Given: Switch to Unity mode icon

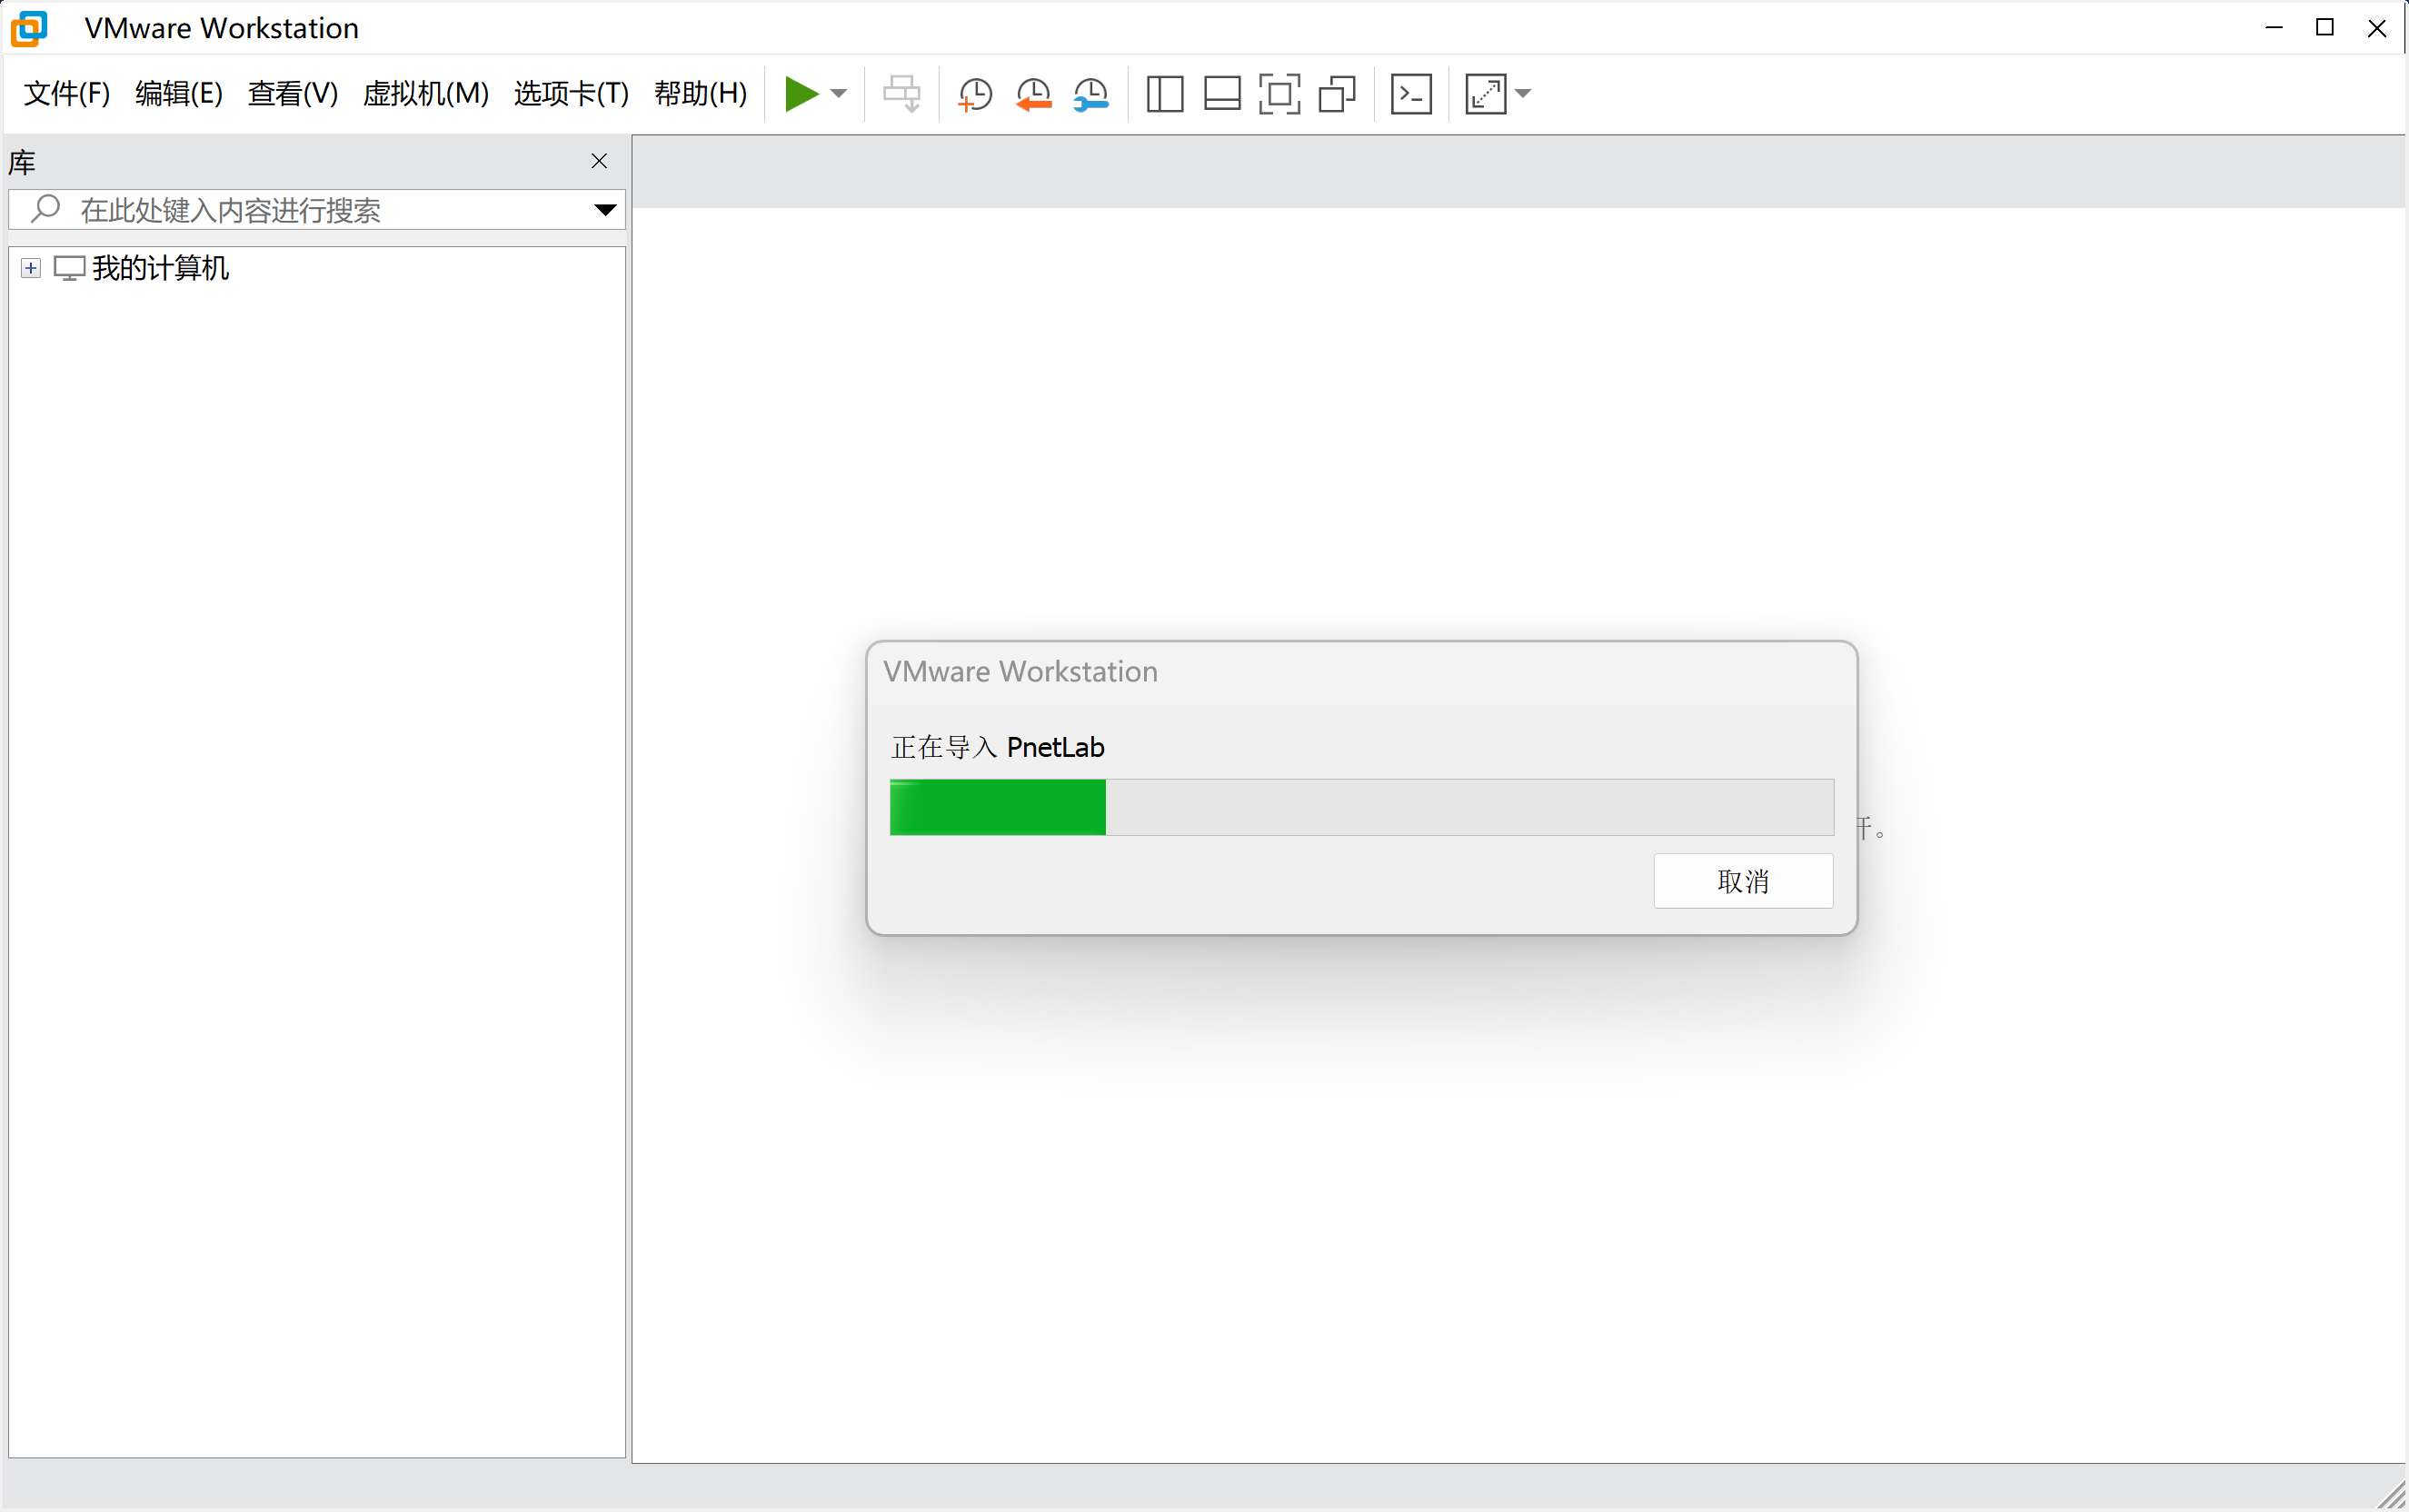Looking at the screenshot, I should tap(1337, 94).
